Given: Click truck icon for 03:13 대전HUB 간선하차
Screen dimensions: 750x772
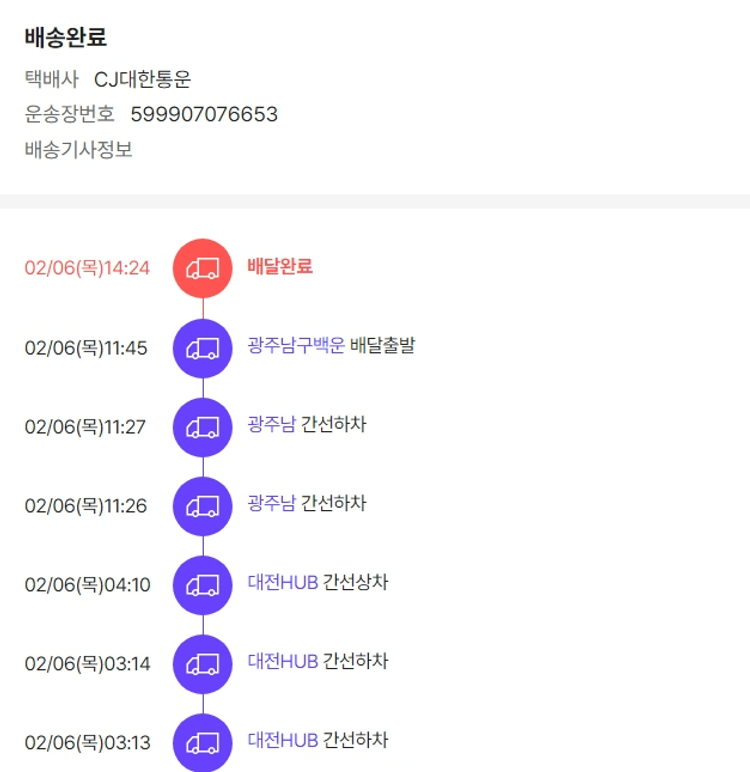Looking at the screenshot, I should [x=202, y=743].
